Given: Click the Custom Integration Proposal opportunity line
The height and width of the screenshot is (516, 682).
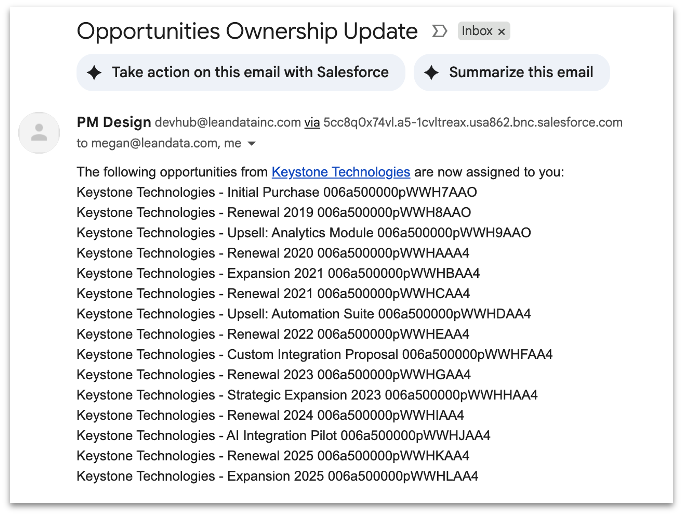Looking at the screenshot, I should point(314,354).
